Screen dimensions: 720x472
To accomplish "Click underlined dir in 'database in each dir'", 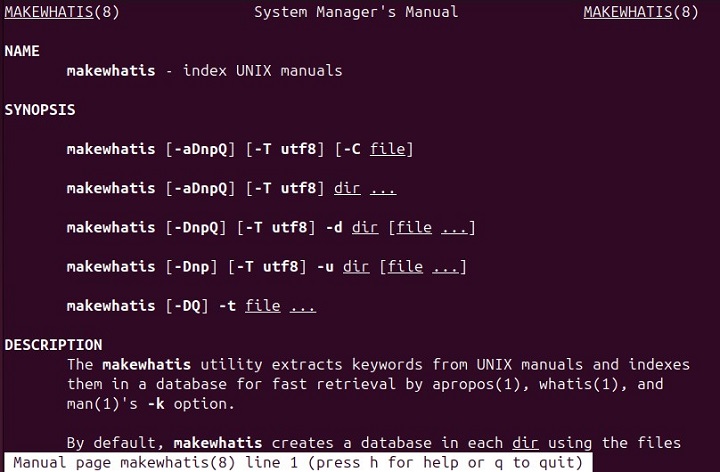I will point(524,443).
